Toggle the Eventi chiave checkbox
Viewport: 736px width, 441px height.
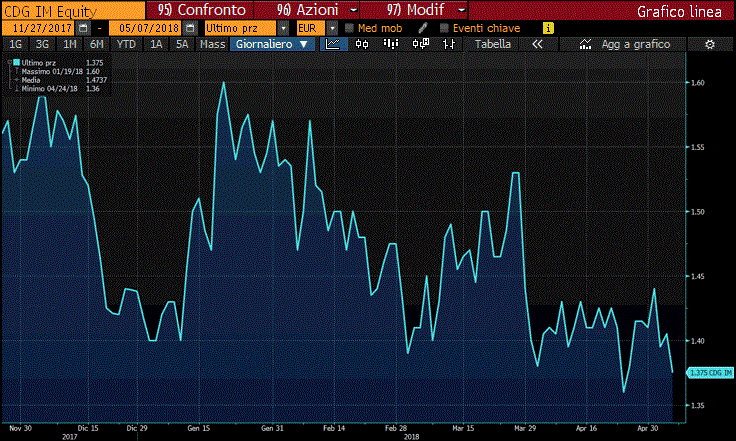(445, 28)
